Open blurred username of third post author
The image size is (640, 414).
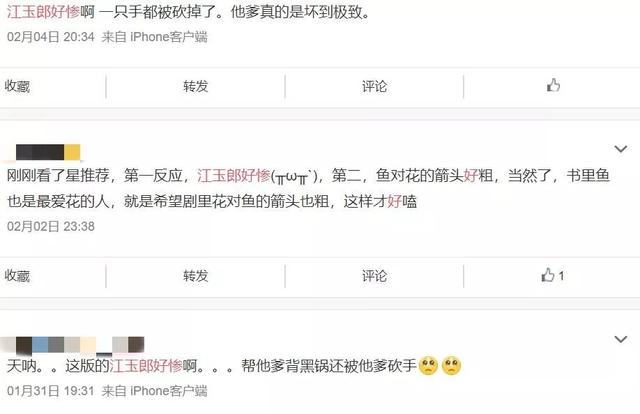[72, 345]
